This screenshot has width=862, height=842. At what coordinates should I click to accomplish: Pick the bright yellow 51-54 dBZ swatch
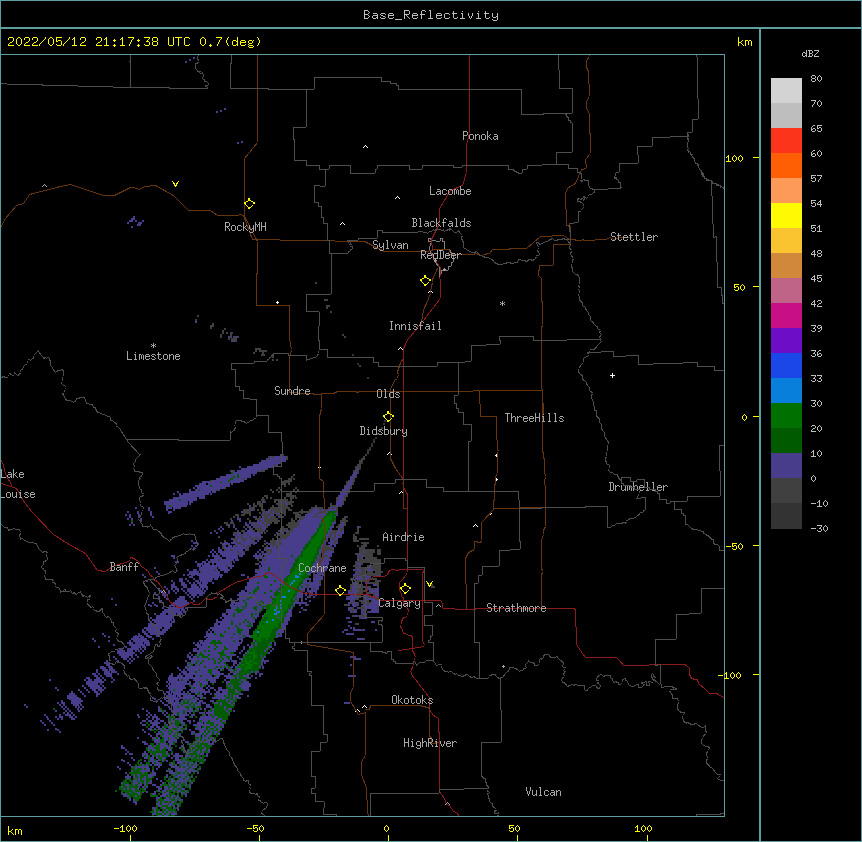pyautogui.click(x=786, y=215)
